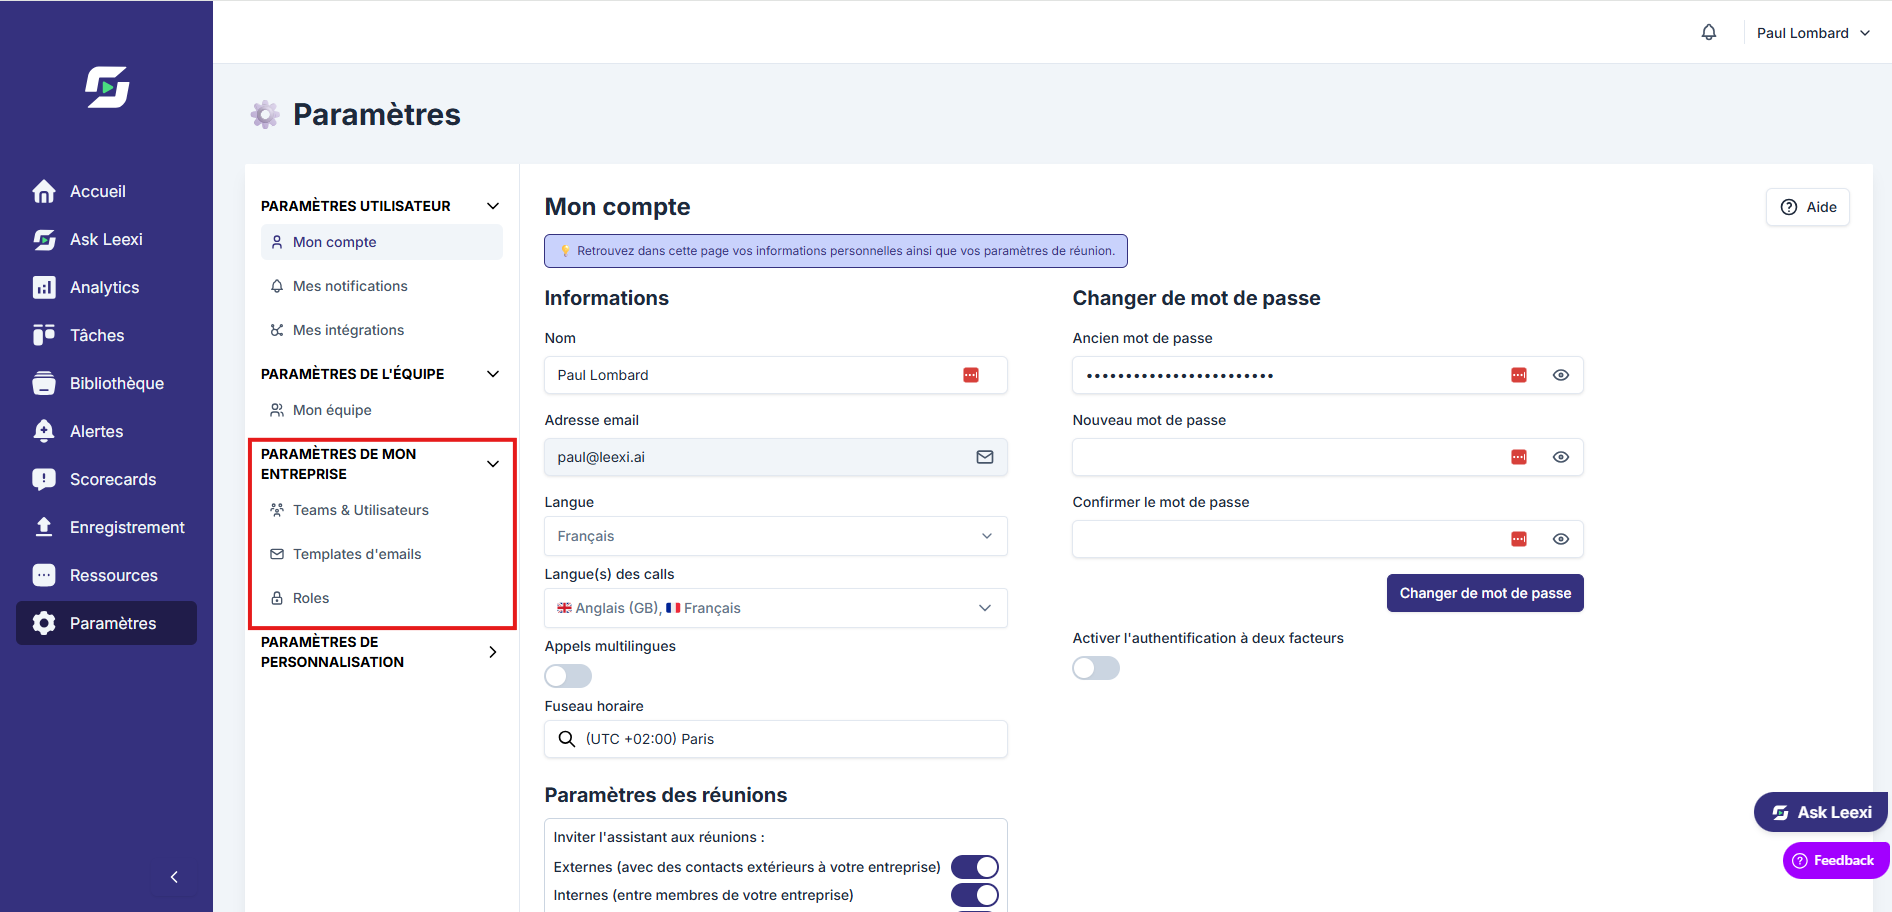Viewport: 1892px width, 912px height.
Task: Click the Roles lock icon
Action: (277, 598)
